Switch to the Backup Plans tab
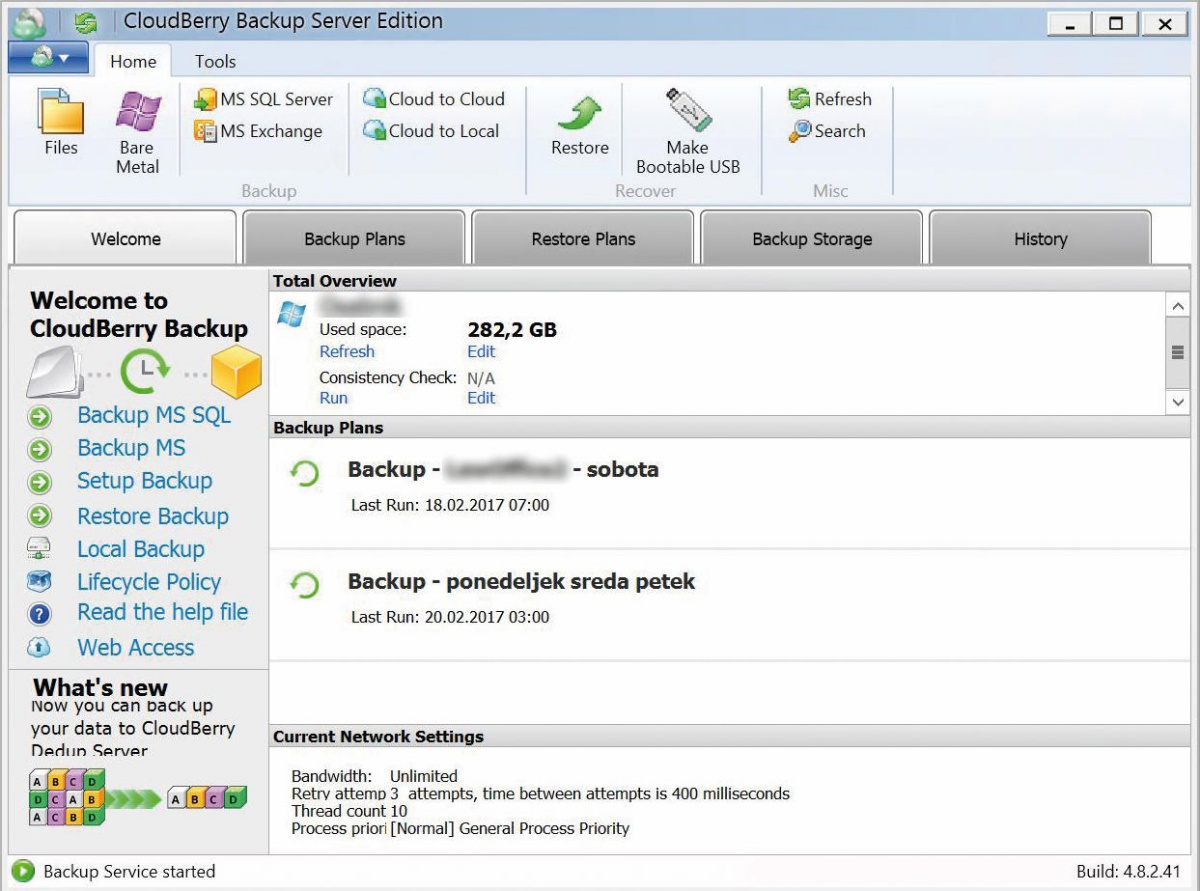1200x891 pixels. click(355, 239)
